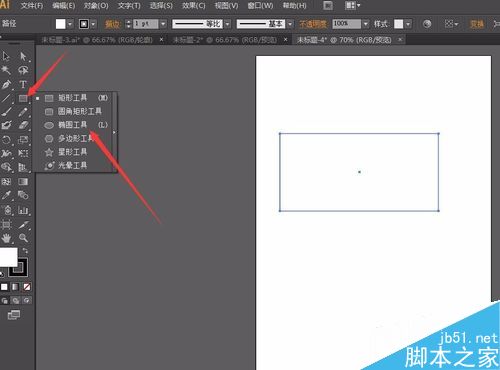Click the Change Screen Mode icon

tap(14, 315)
